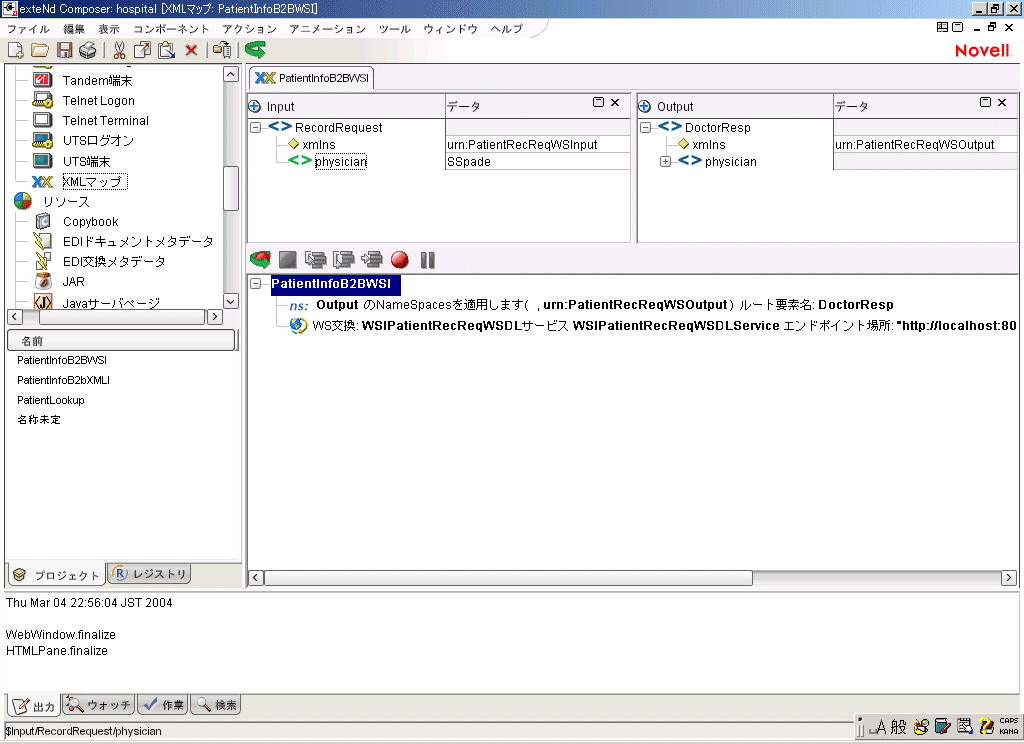Click the Pause animation icon
Viewport: 1024px width, 744px height.
(x=428, y=260)
